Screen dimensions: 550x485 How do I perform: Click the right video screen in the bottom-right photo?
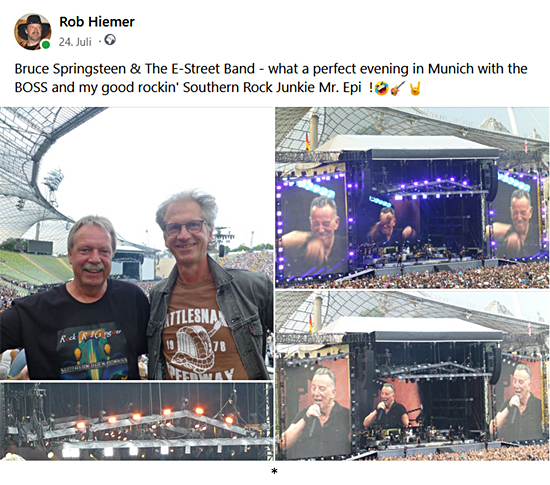coord(518,398)
